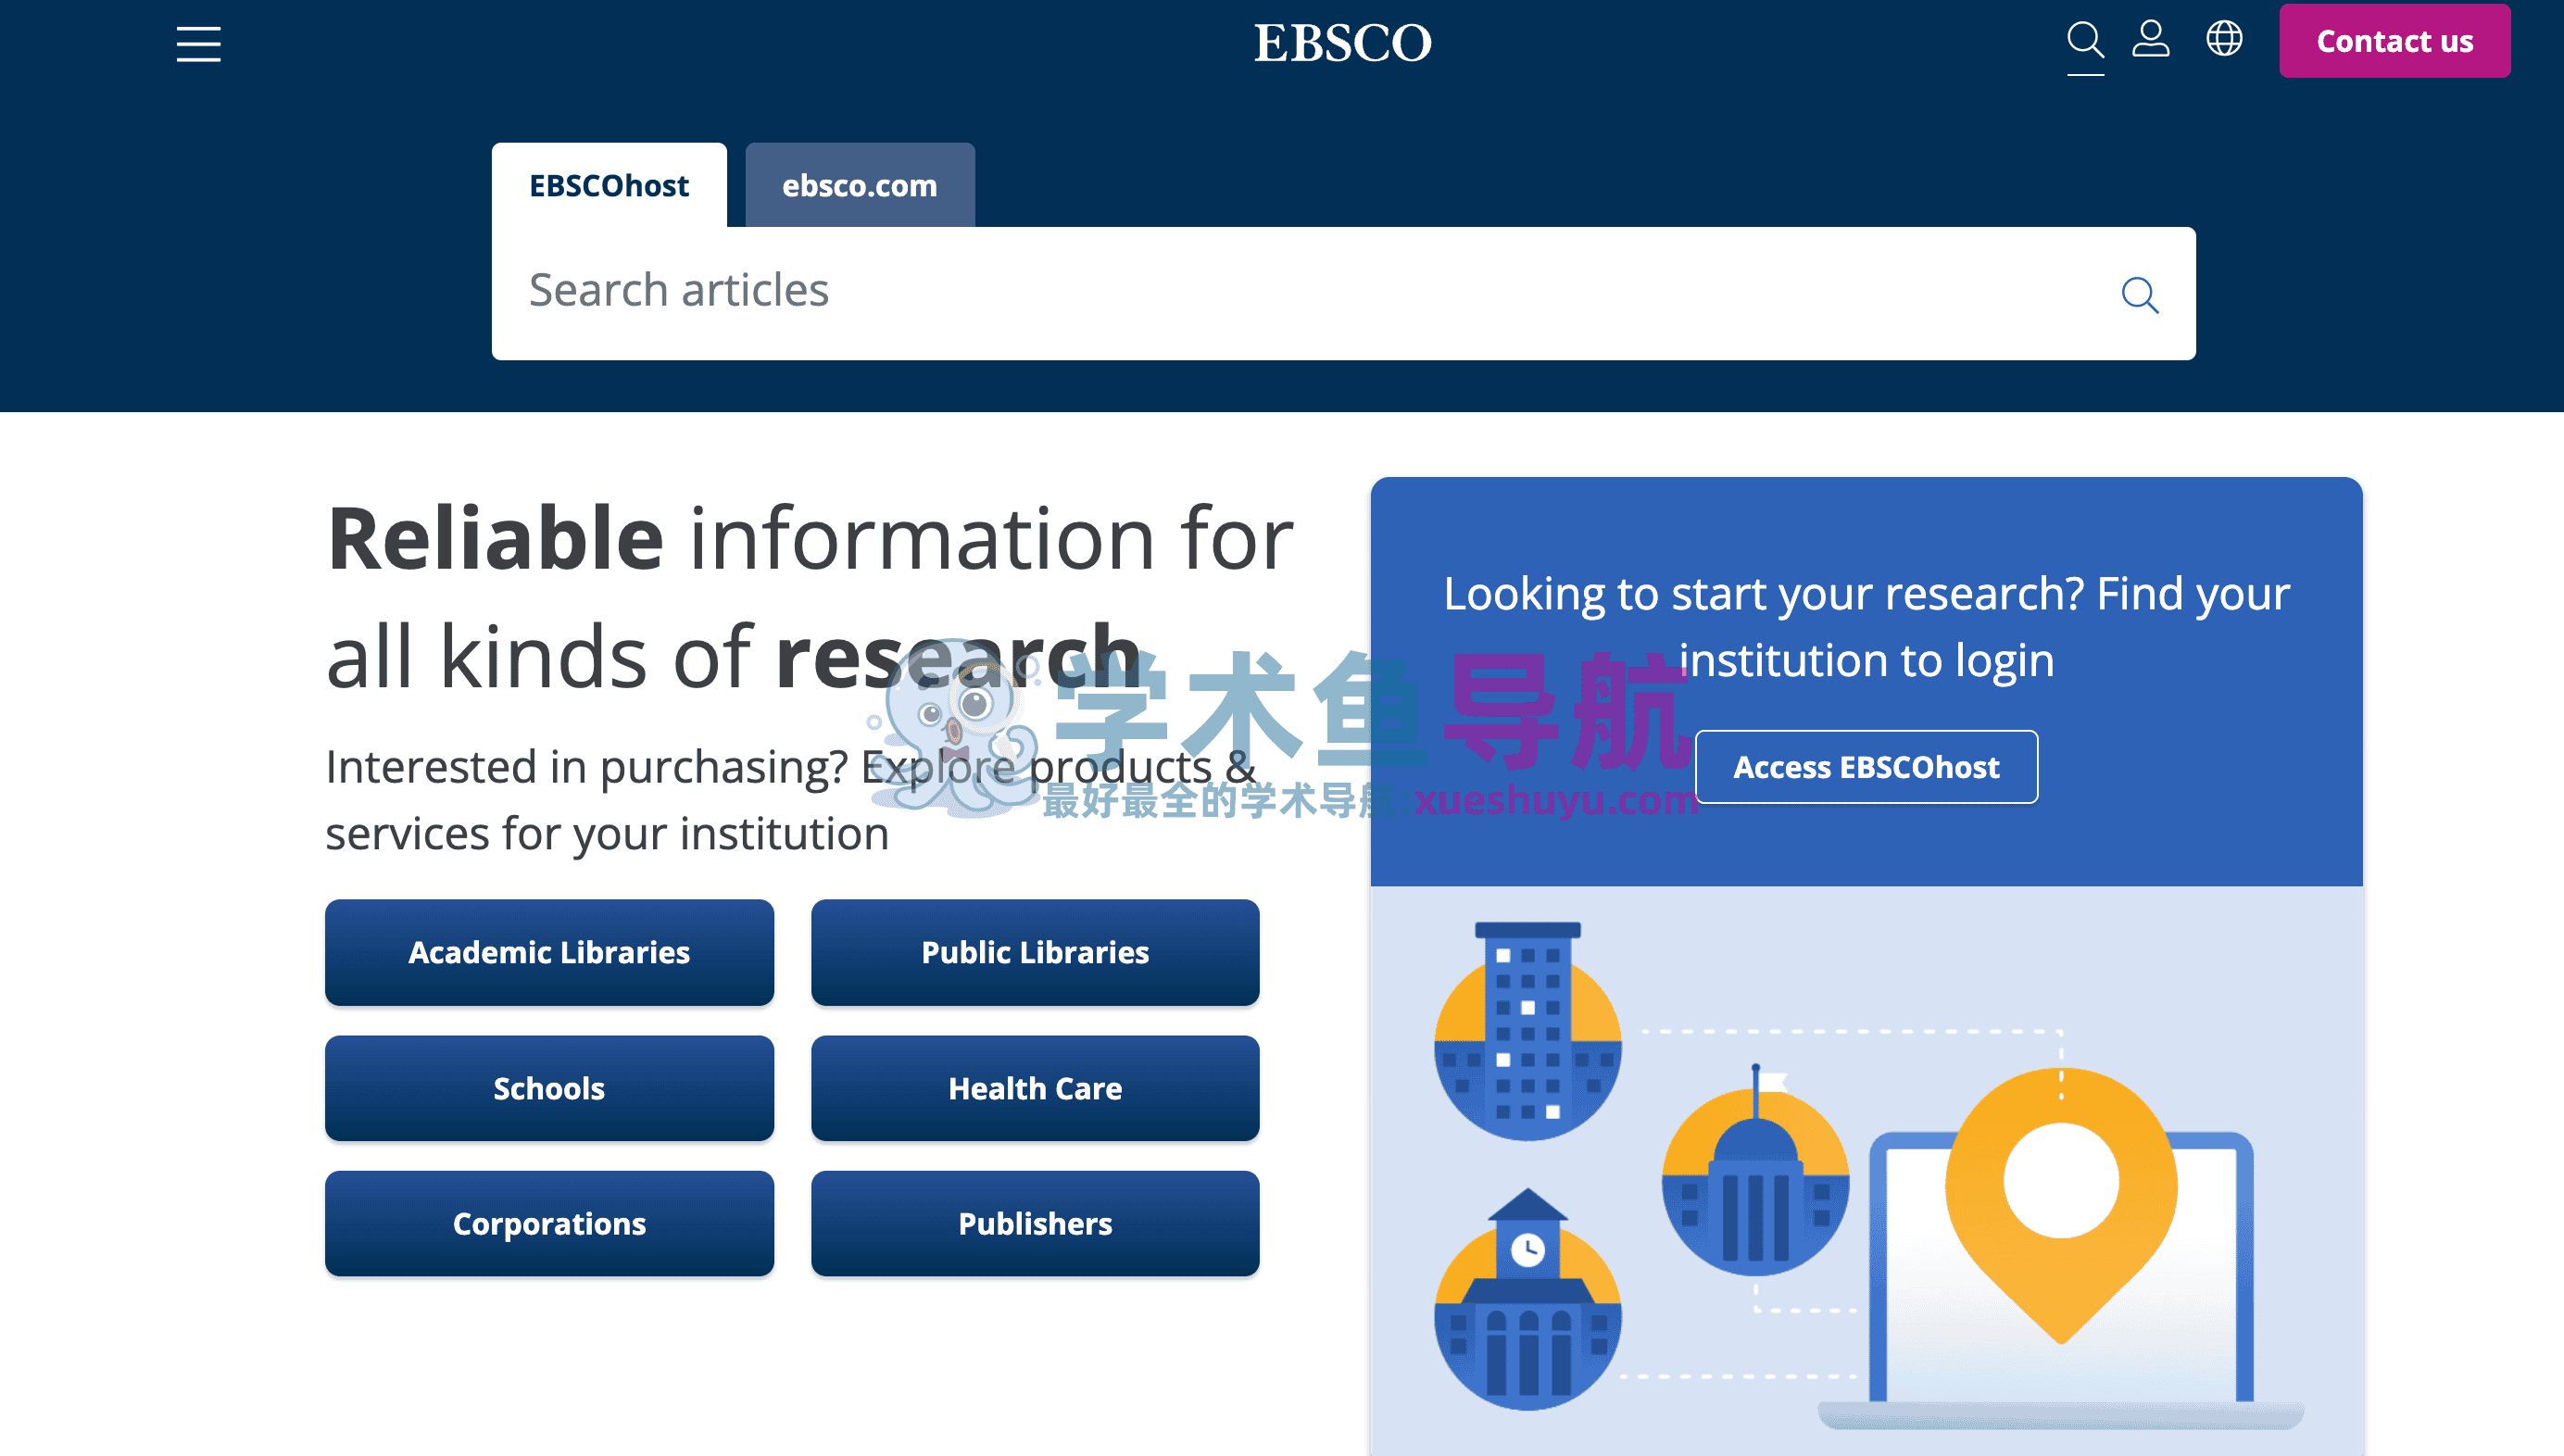Click the header search magnifier icon
2564x1456 pixels.
[2085, 40]
